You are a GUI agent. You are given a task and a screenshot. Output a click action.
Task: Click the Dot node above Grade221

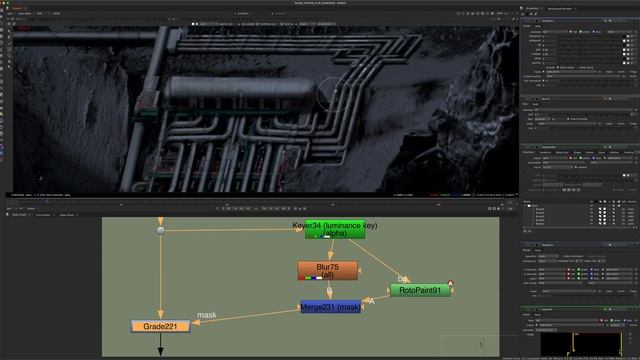click(x=161, y=230)
